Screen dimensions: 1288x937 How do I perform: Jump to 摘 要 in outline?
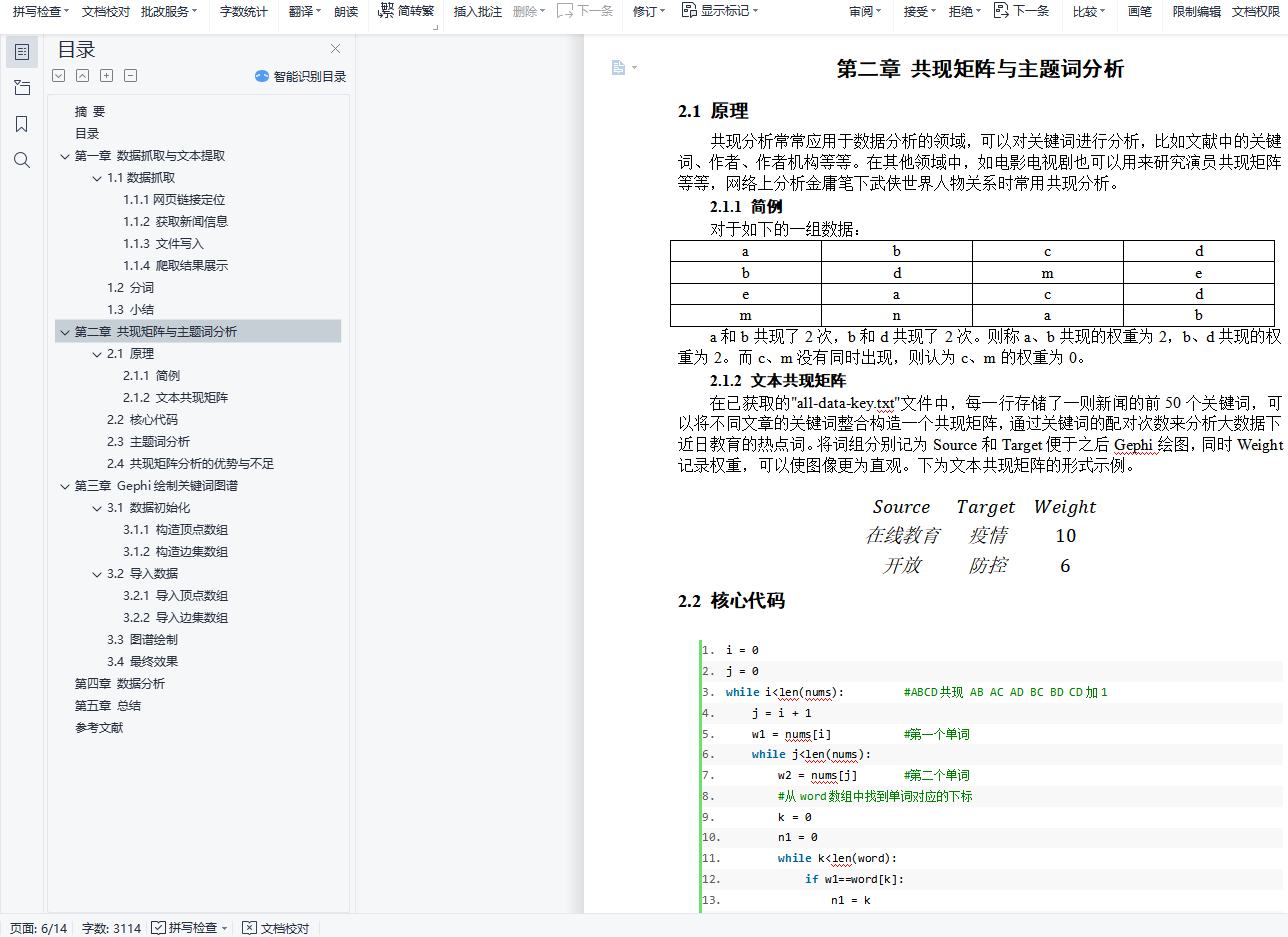pyautogui.click(x=90, y=112)
